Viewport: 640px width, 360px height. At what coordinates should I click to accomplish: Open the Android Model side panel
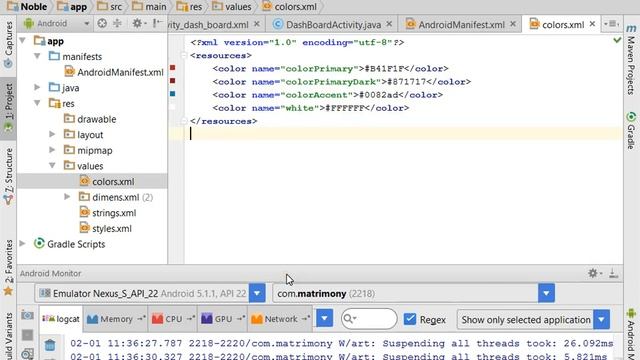pos(631,334)
